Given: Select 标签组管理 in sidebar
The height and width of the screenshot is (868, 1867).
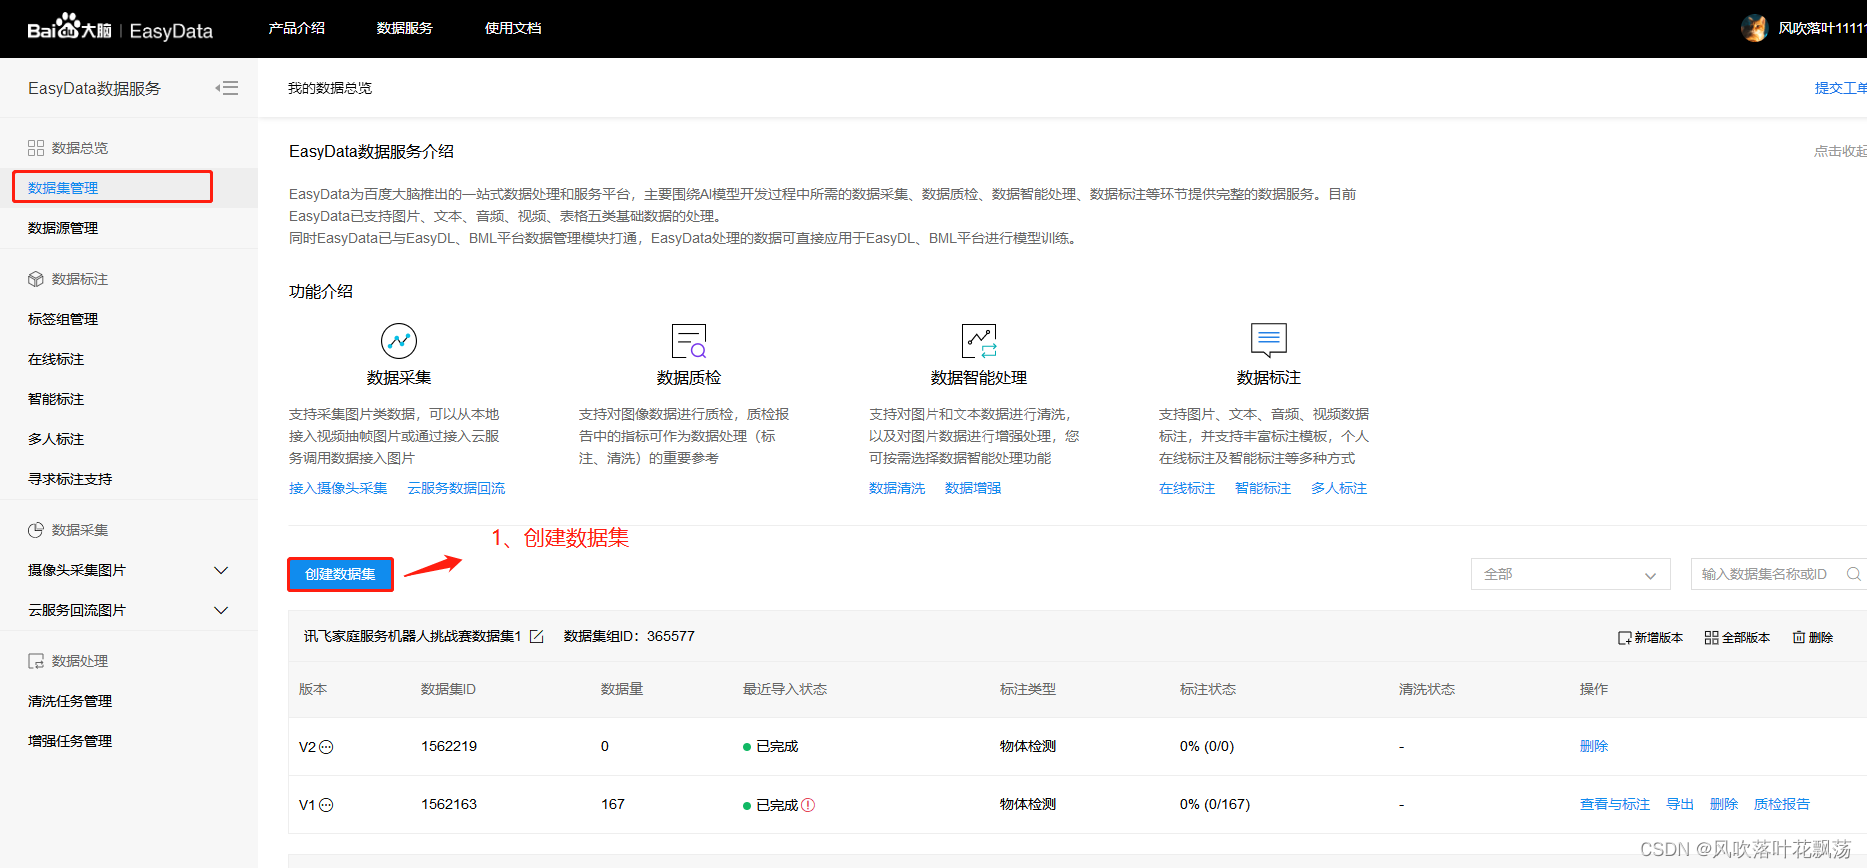Looking at the screenshot, I should coord(63,319).
